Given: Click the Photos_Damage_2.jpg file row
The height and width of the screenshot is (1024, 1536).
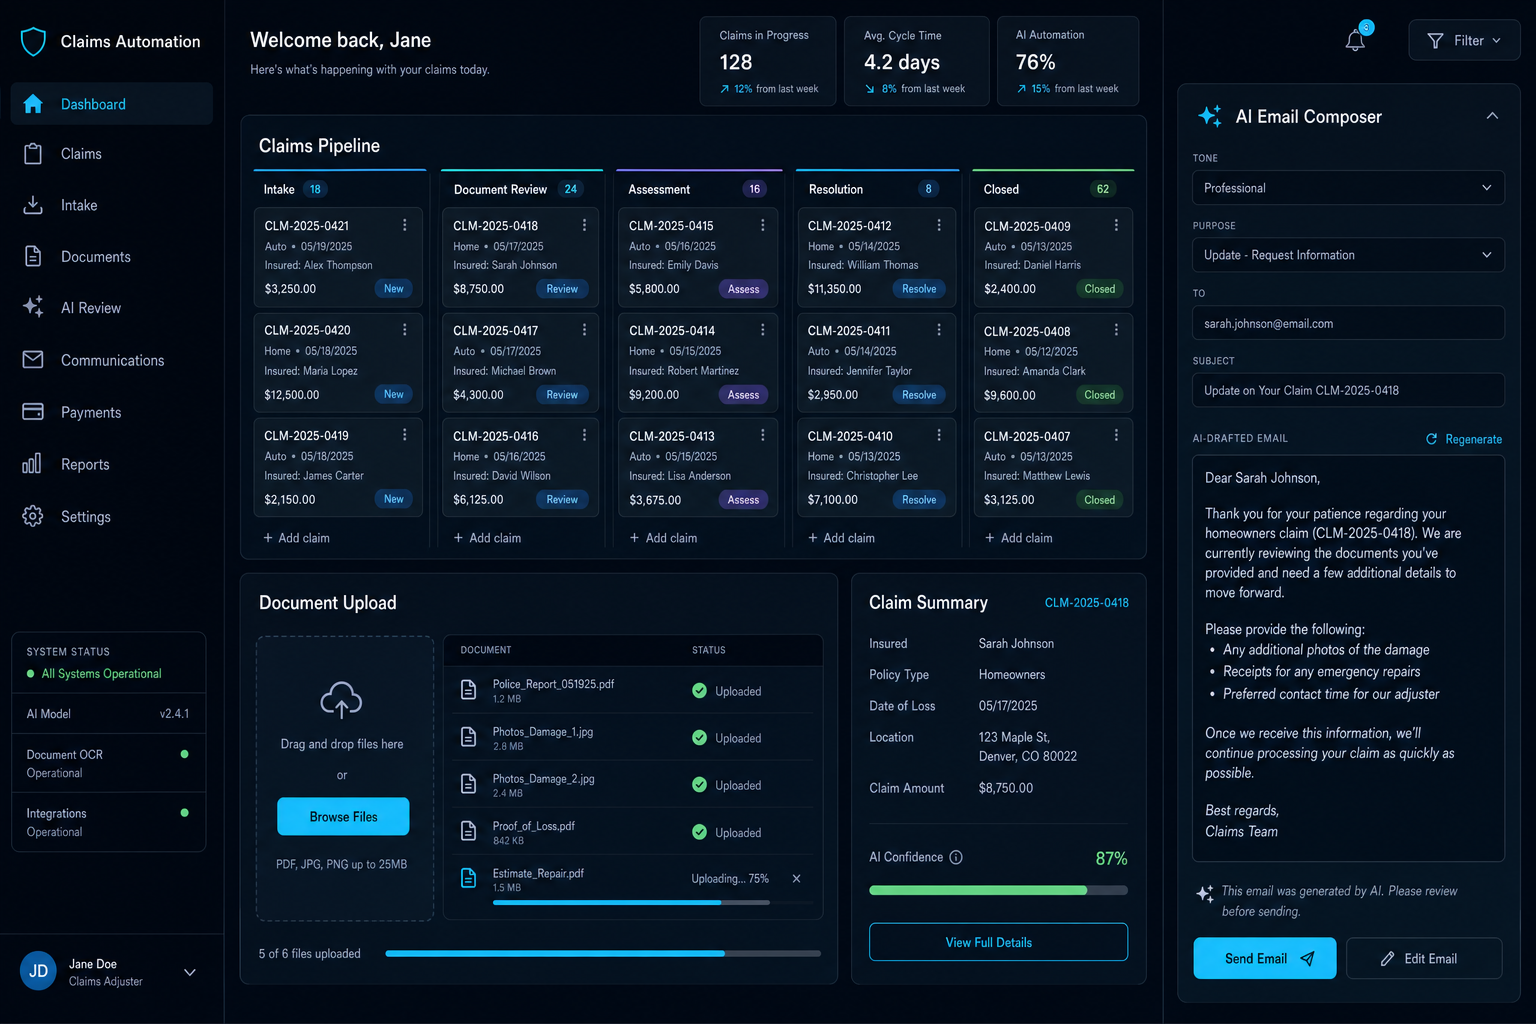Looking at the screenshot, I should [633, 785].
